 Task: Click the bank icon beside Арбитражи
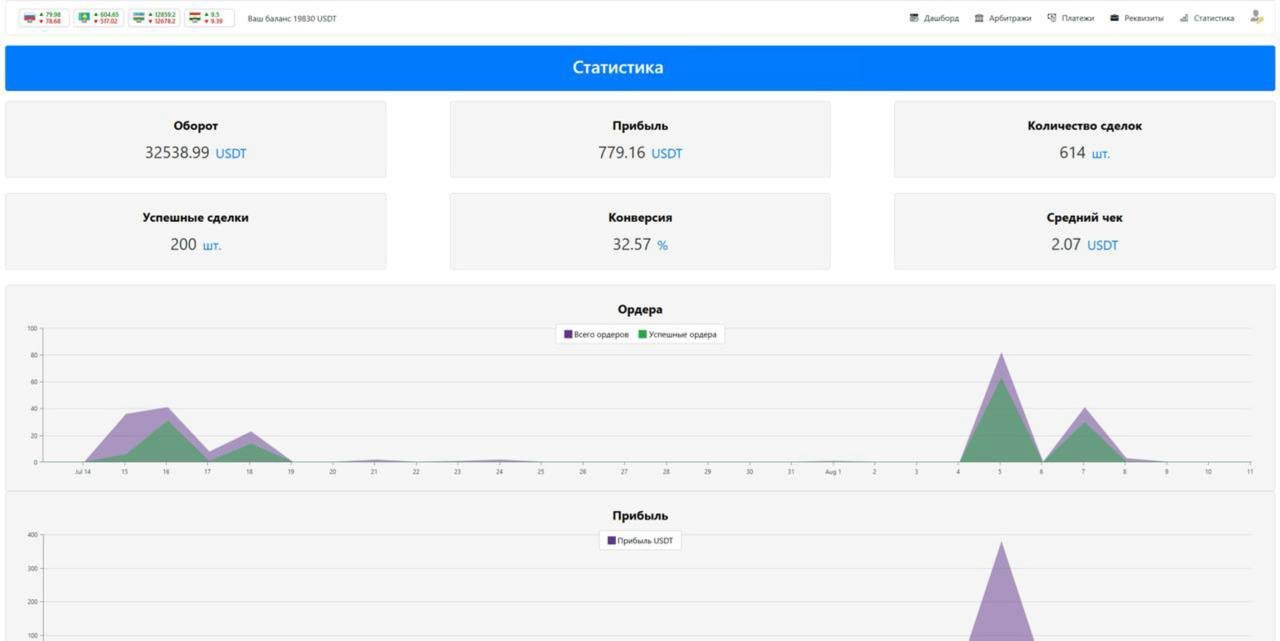[x=979, y=18]
